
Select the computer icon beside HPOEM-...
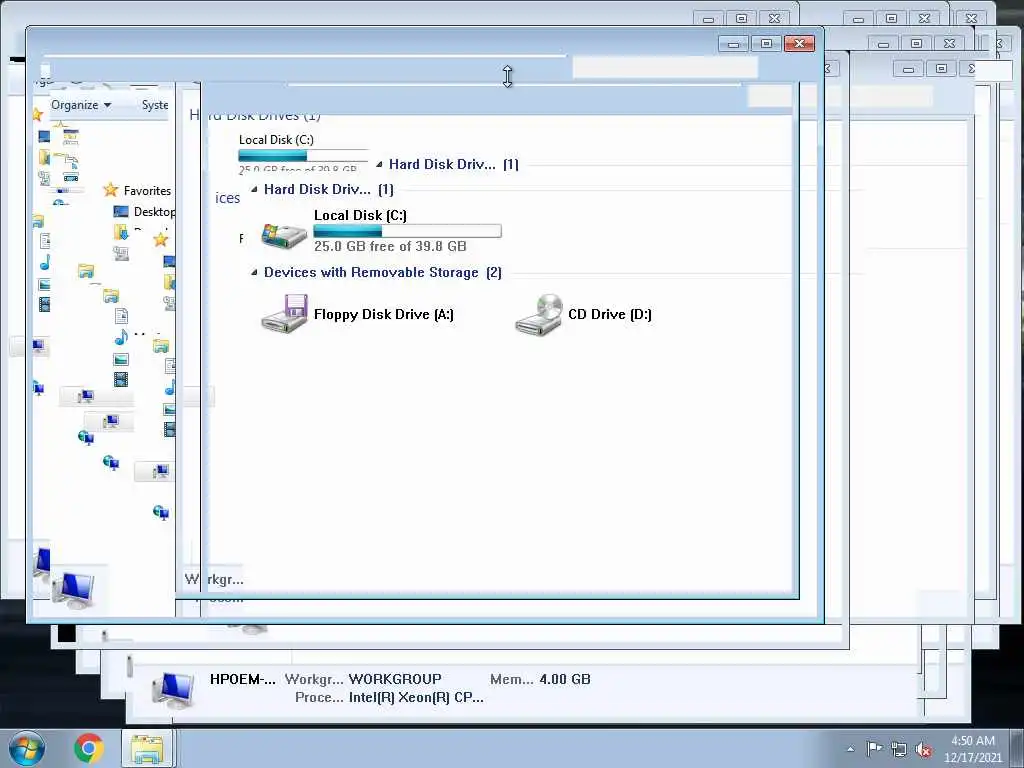click(x=173, y=690)
